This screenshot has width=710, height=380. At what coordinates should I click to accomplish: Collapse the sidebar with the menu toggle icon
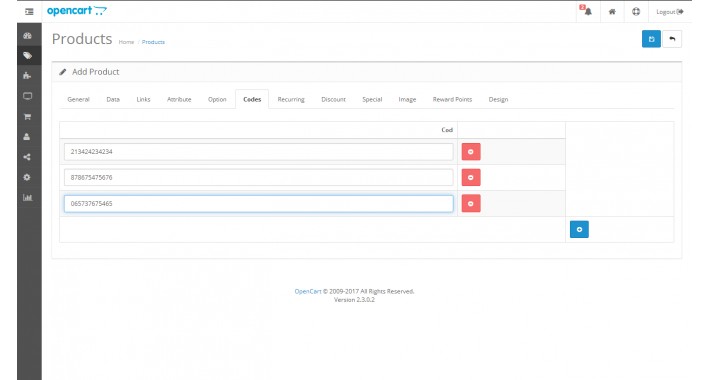pos(29,11)
